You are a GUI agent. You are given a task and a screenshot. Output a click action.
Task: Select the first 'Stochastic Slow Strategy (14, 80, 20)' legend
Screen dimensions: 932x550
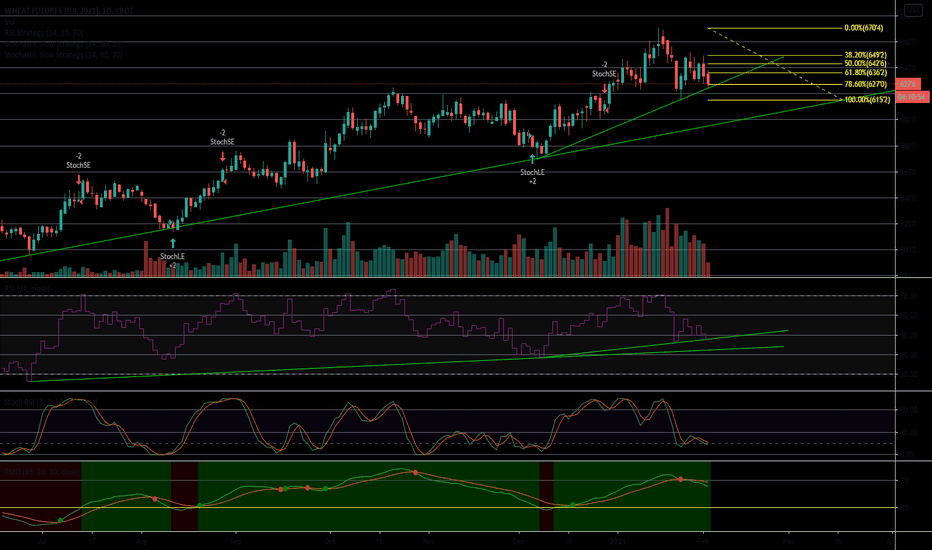tap(64, 44)
